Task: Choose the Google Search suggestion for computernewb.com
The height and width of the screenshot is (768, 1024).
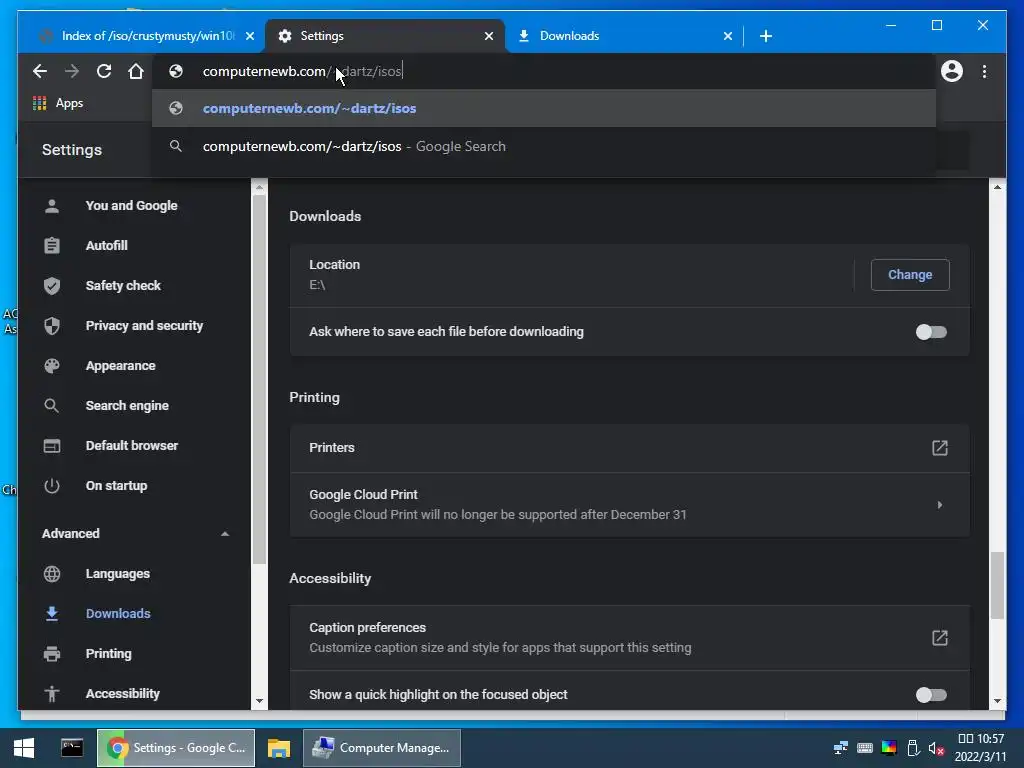Action: (x=543, y=146)
